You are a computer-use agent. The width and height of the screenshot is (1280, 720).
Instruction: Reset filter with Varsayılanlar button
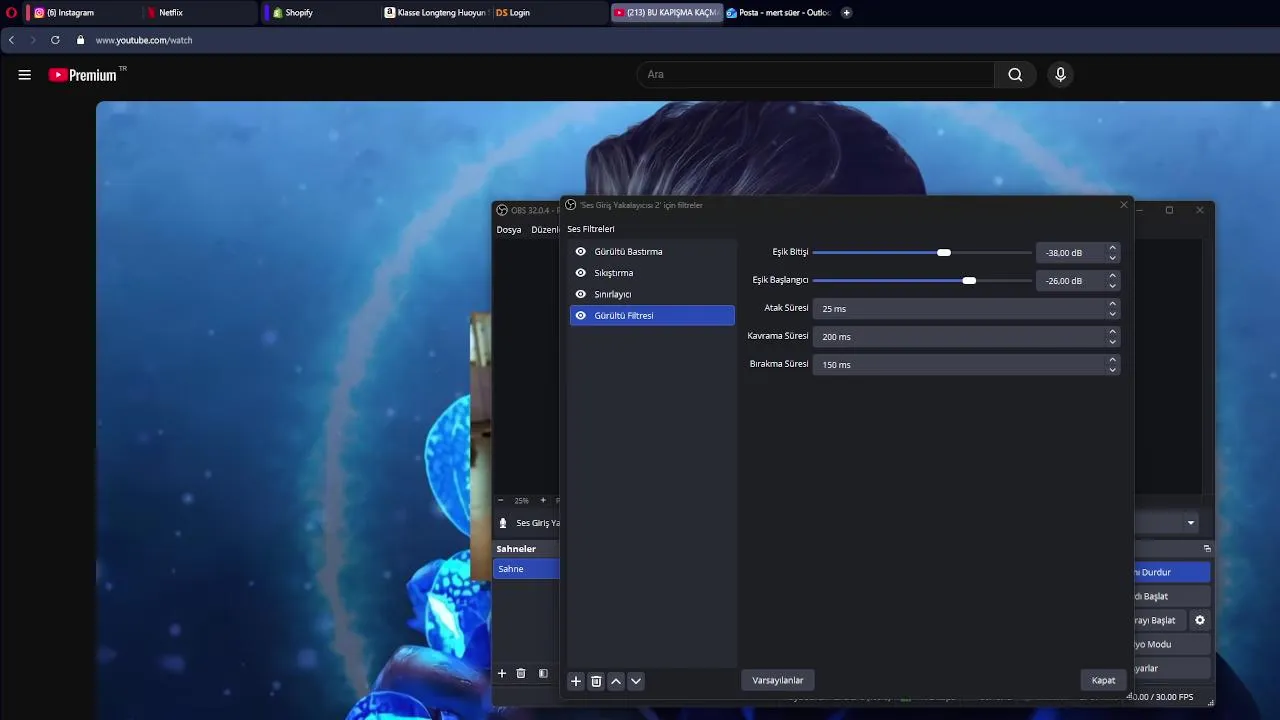[778, 681]
